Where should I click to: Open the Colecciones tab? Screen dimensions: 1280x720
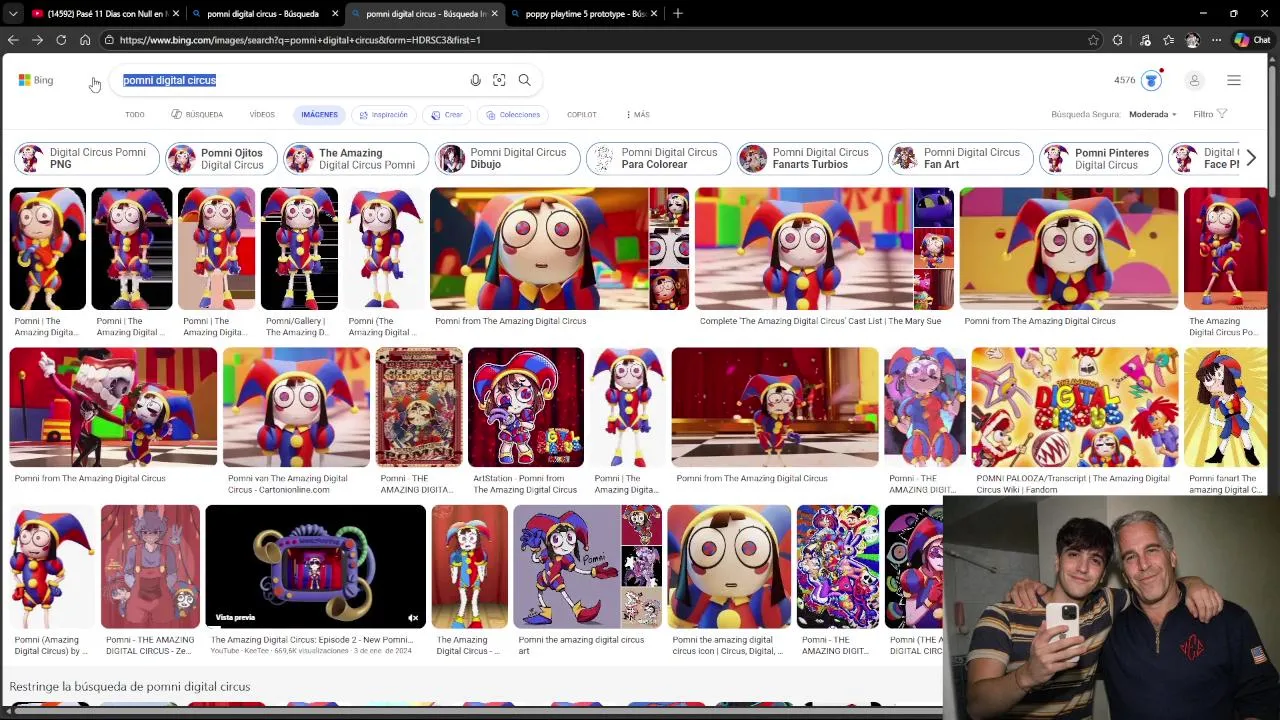[x=513, y=115]
